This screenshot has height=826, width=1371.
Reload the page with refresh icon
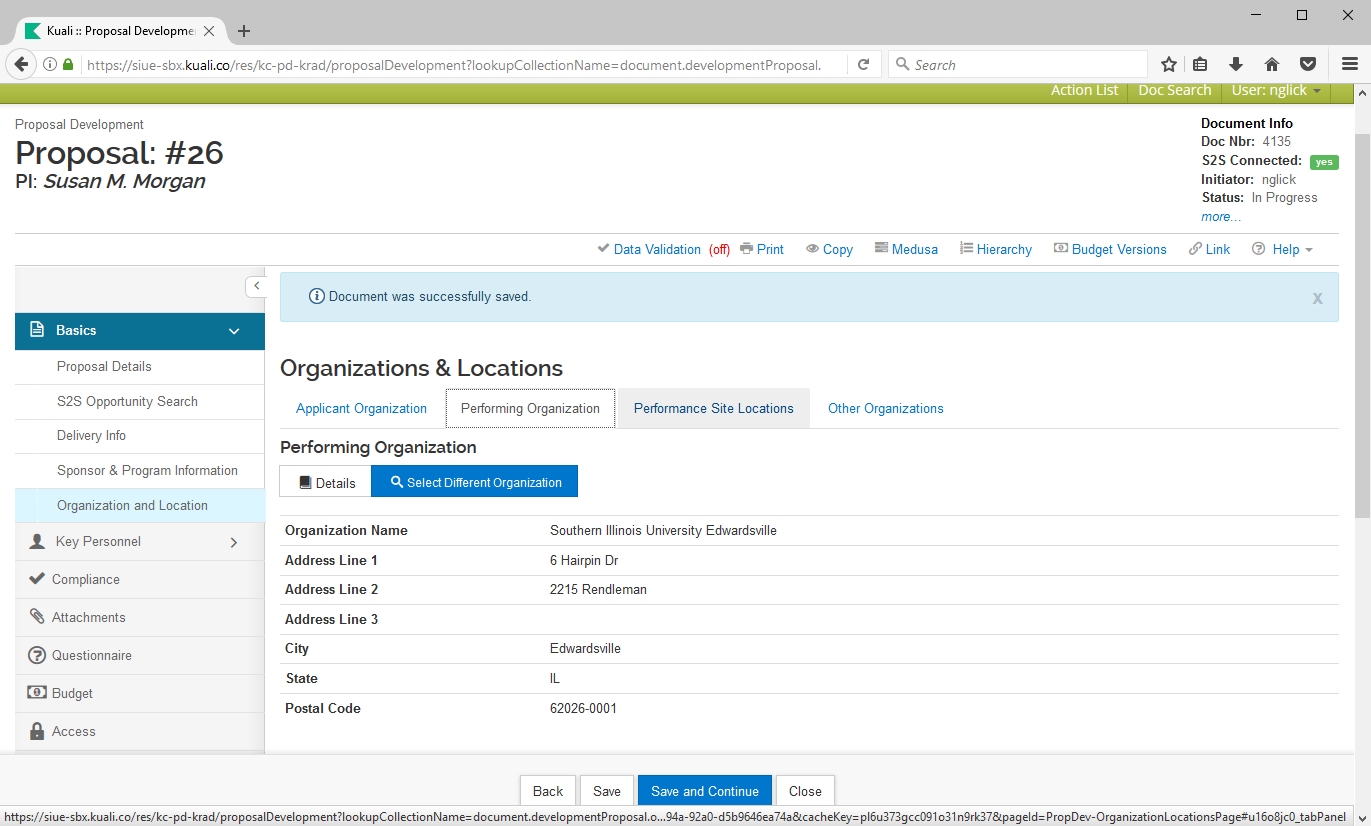coord(863,65)
